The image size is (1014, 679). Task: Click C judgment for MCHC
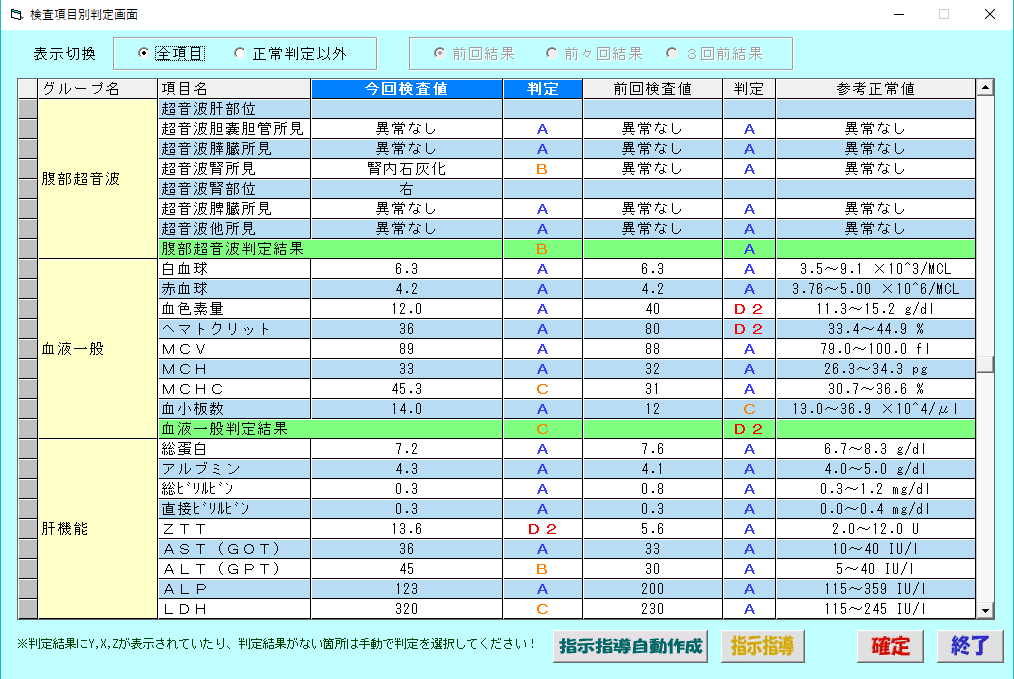543,389
